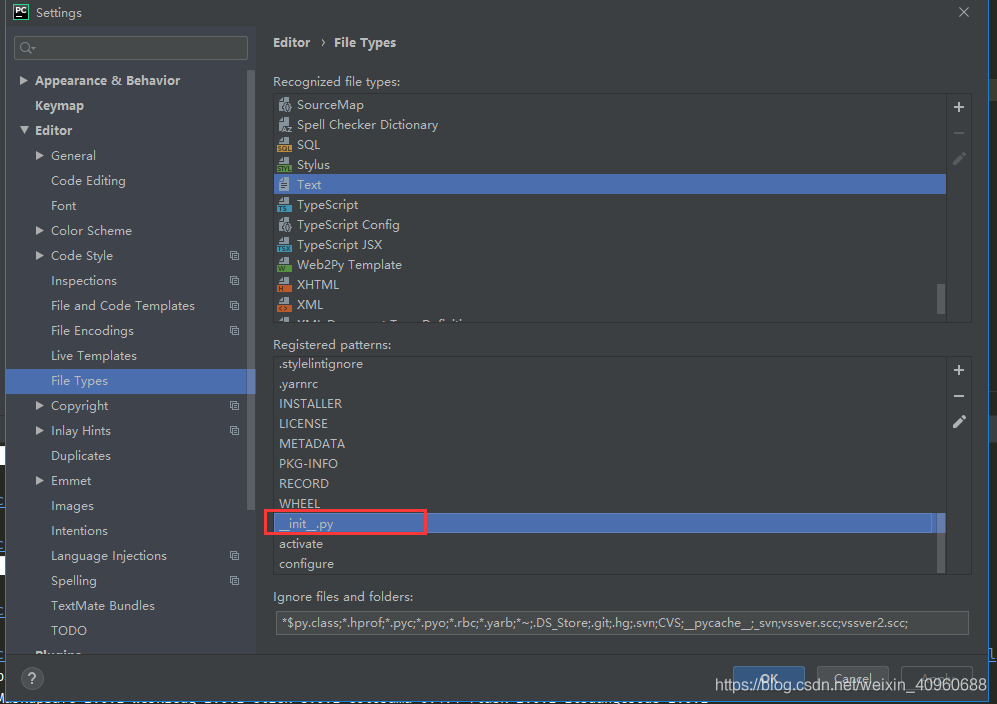Click the copy icon beside File Encodings
This screenshot has height=704, width=997.
tap(235, 331)
